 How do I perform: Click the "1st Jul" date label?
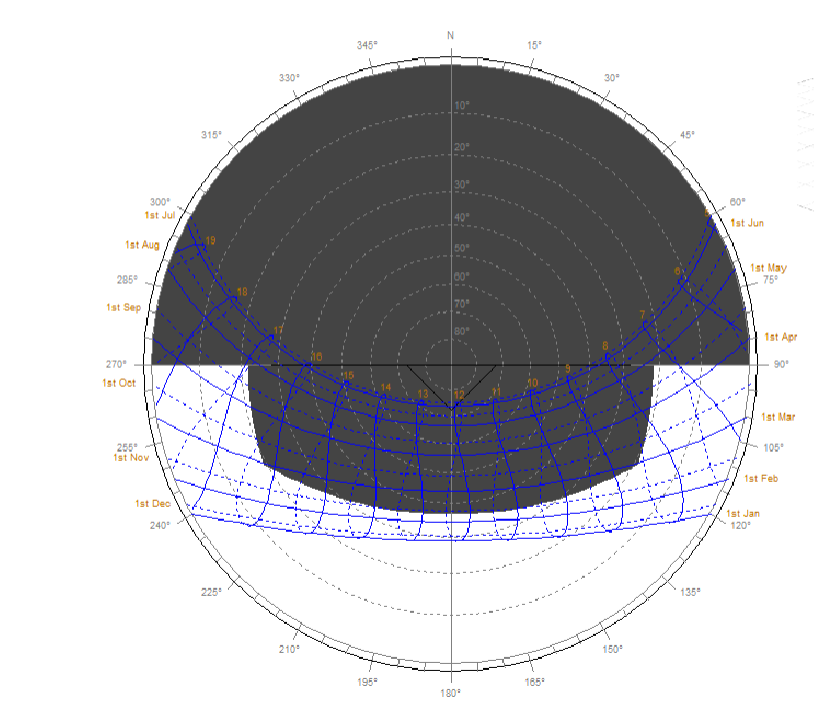(x=160, y=215)
